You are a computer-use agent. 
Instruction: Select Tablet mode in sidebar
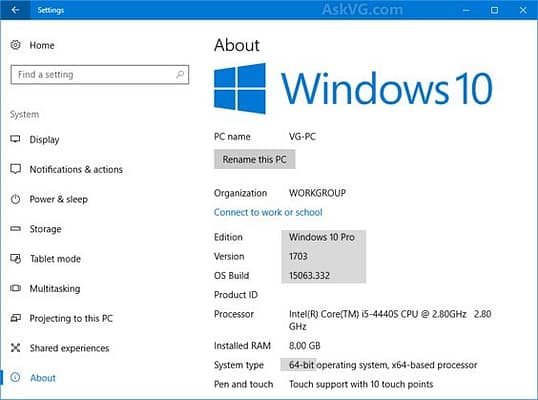tap(55, 259)
